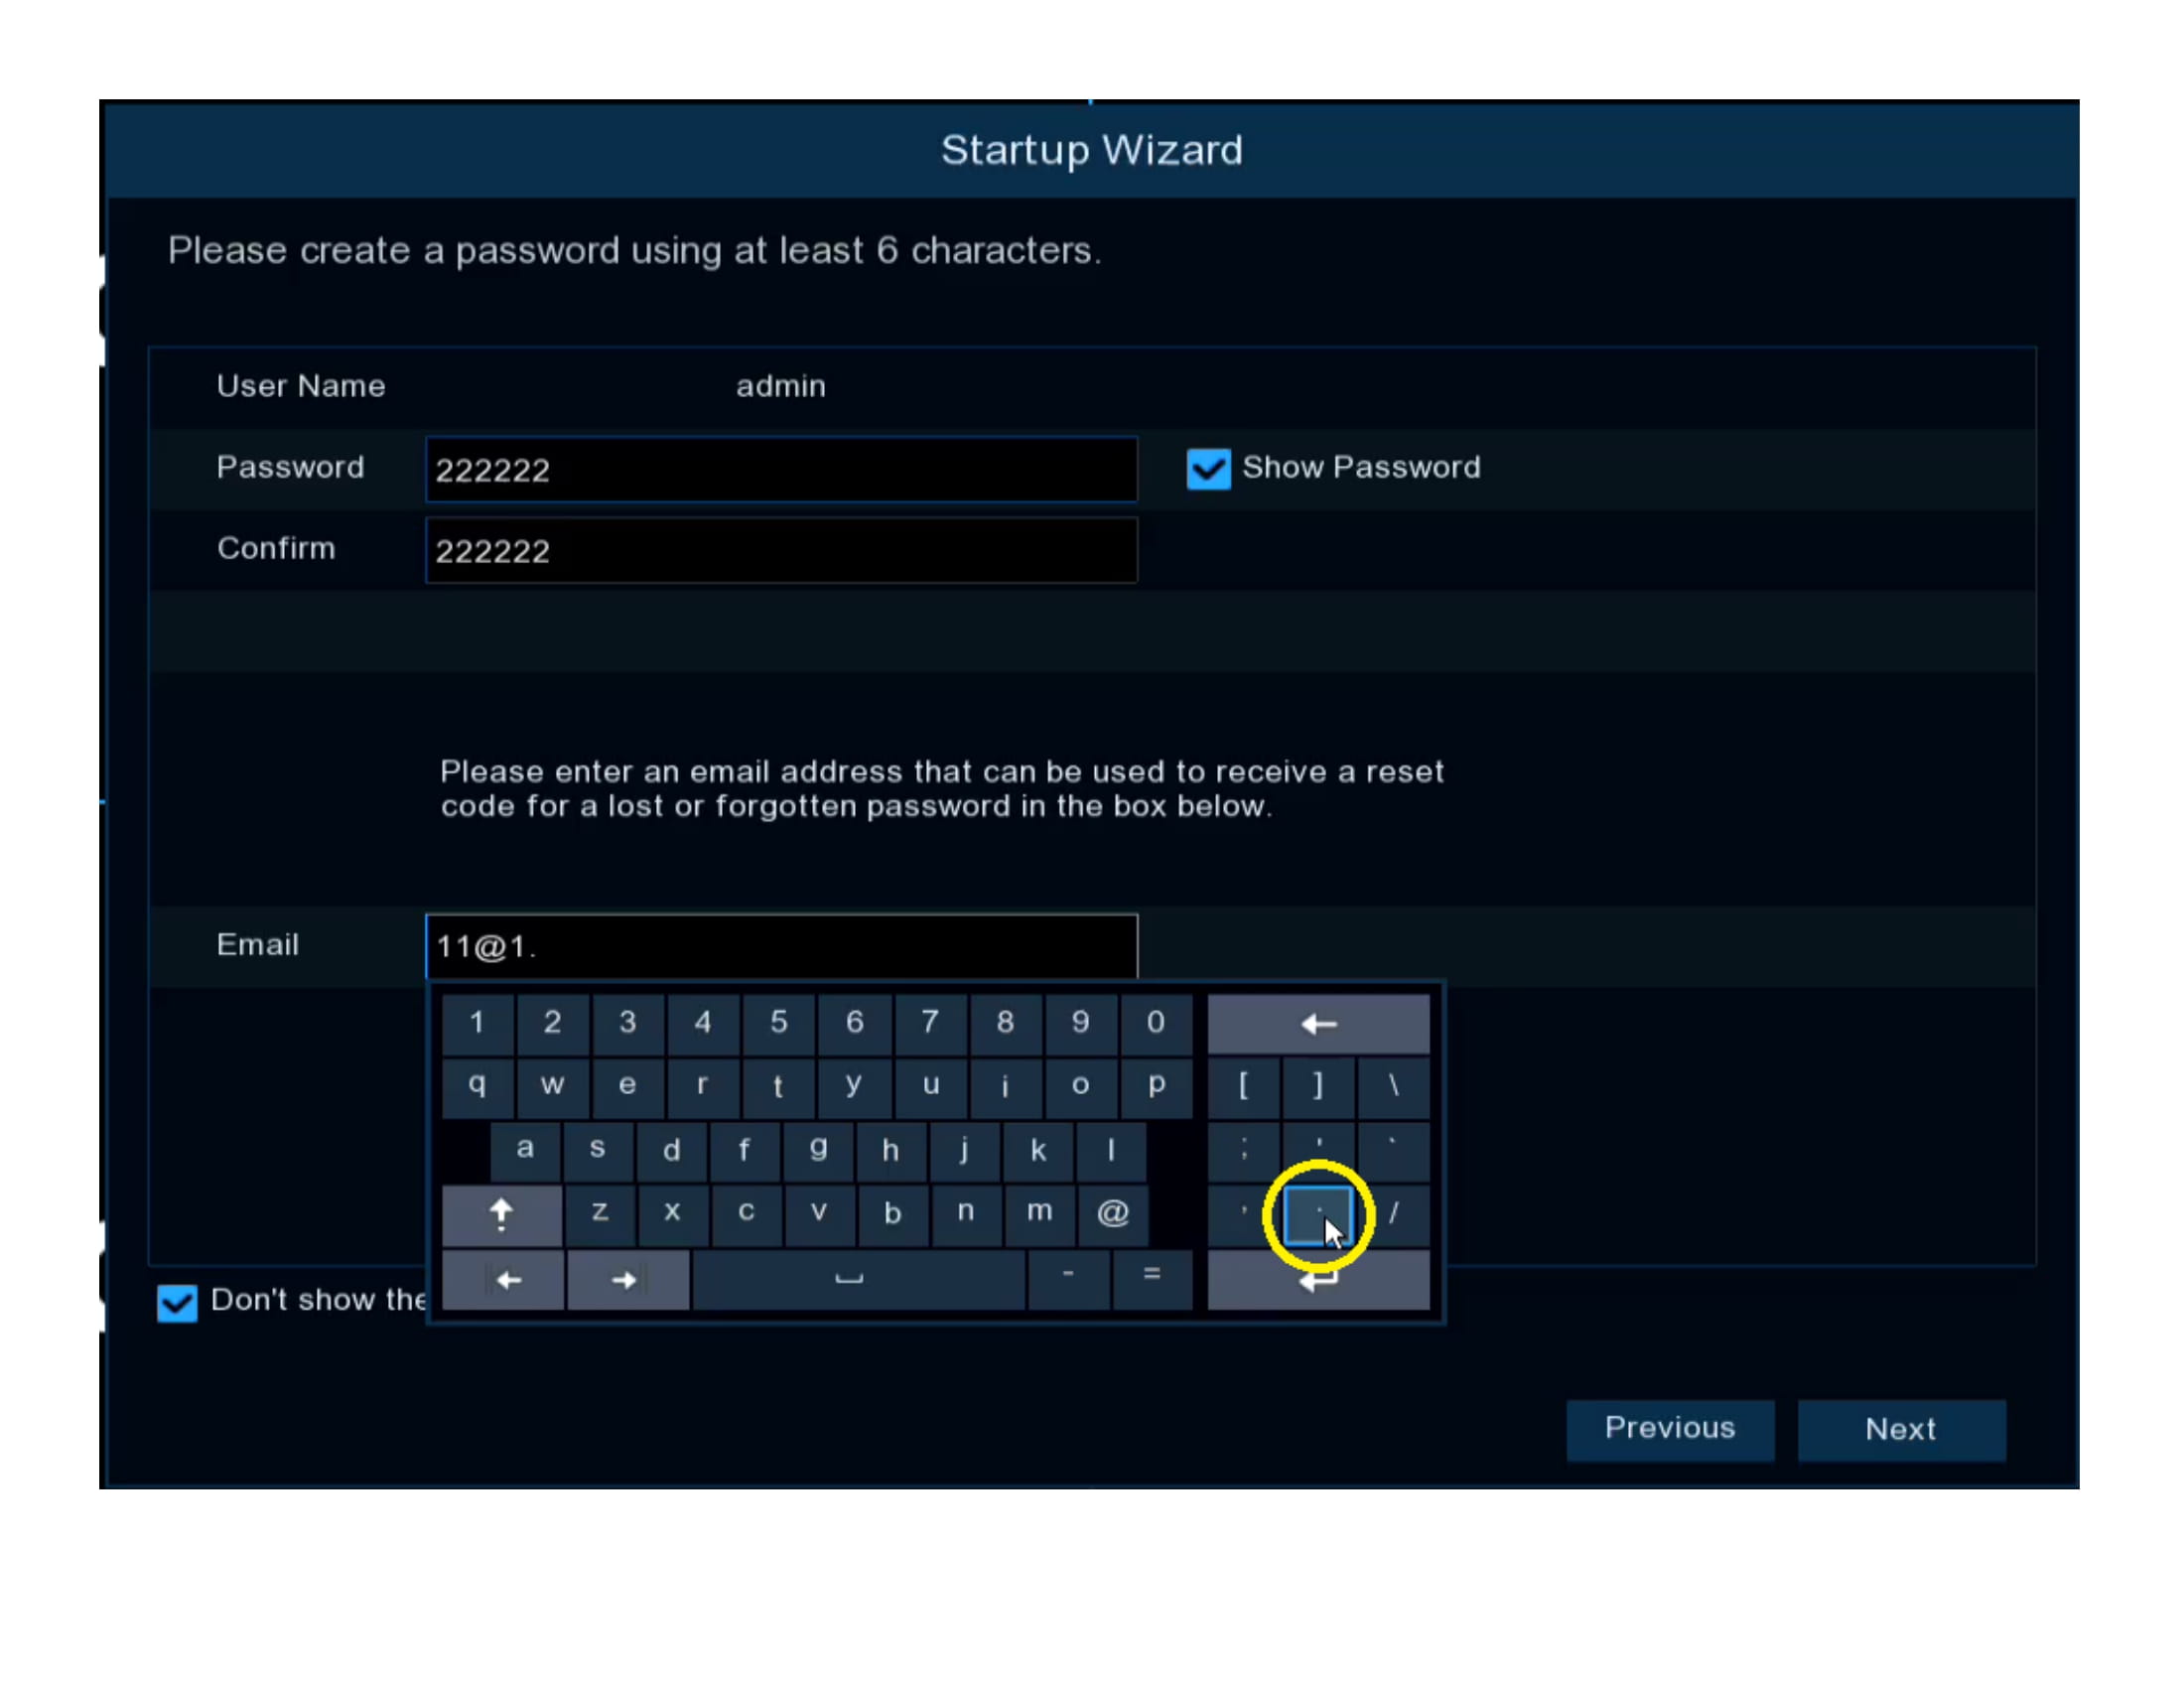Tap the 3 key on keyboard

coord(627,1023)
